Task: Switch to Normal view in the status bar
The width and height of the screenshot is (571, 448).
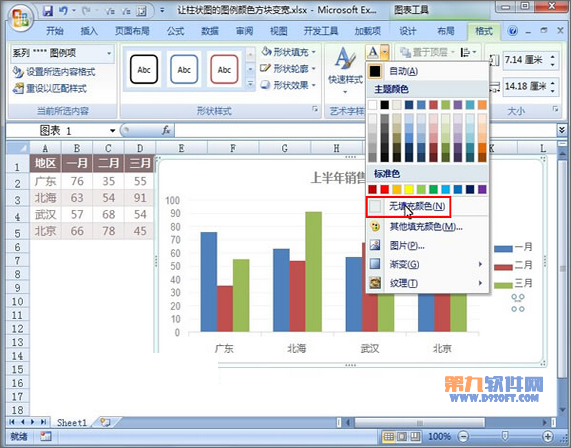Action: 389,436
